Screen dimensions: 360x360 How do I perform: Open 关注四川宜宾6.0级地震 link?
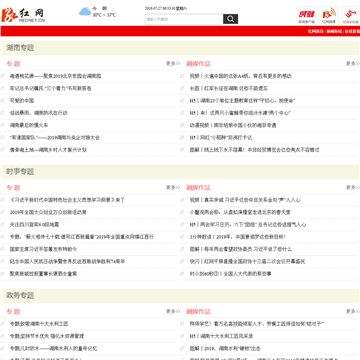coord(34,225)
